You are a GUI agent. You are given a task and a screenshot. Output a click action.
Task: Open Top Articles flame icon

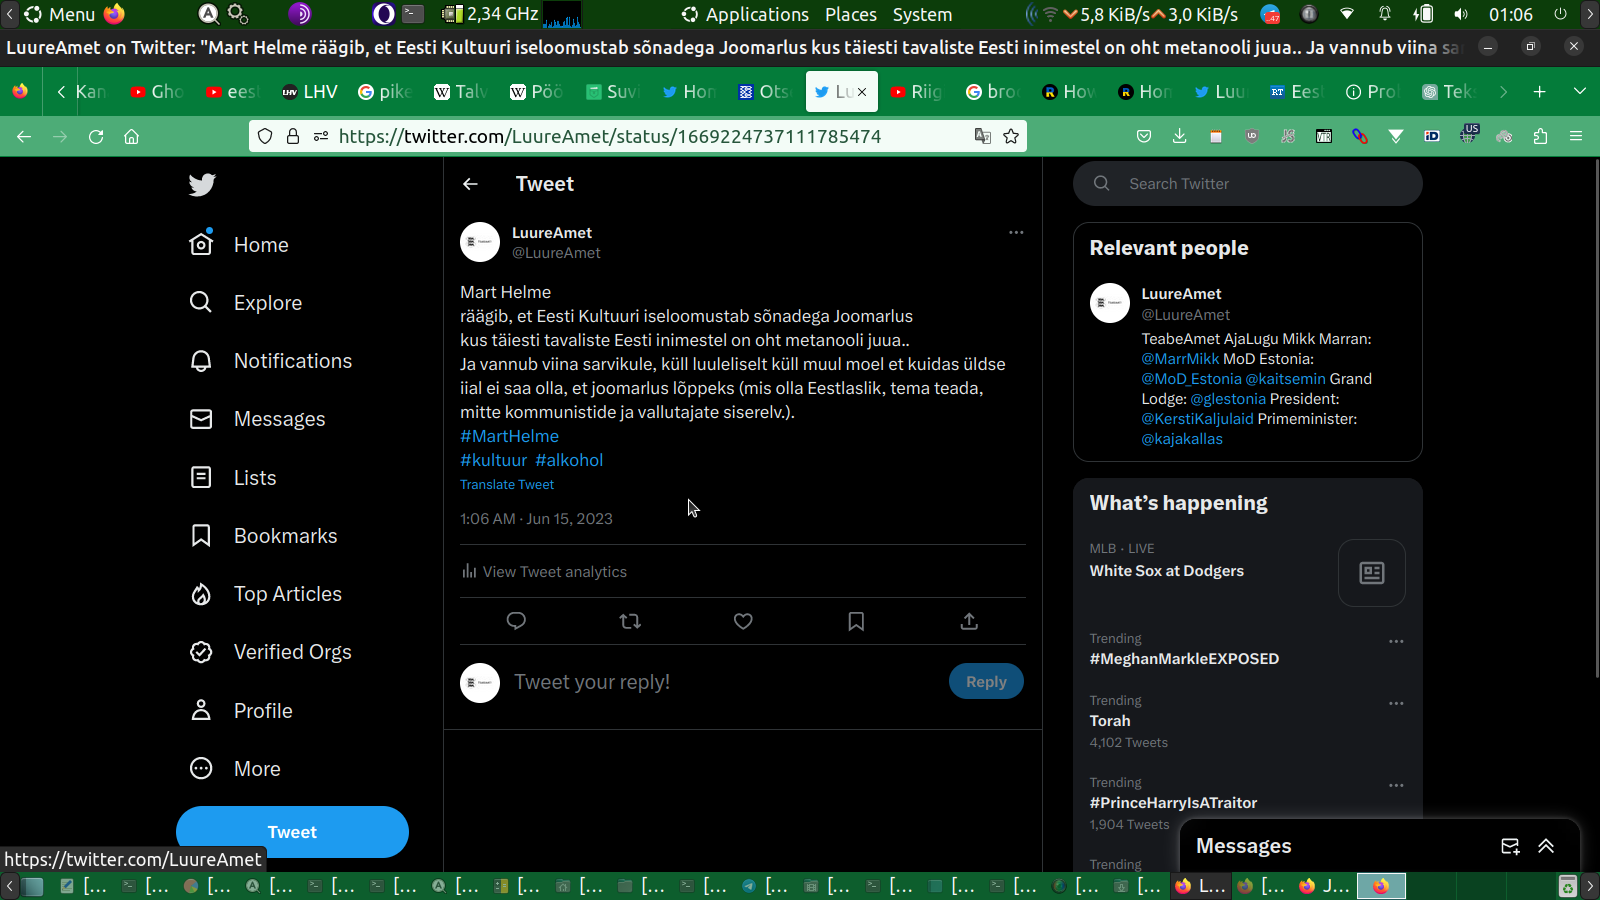point(201,594)
